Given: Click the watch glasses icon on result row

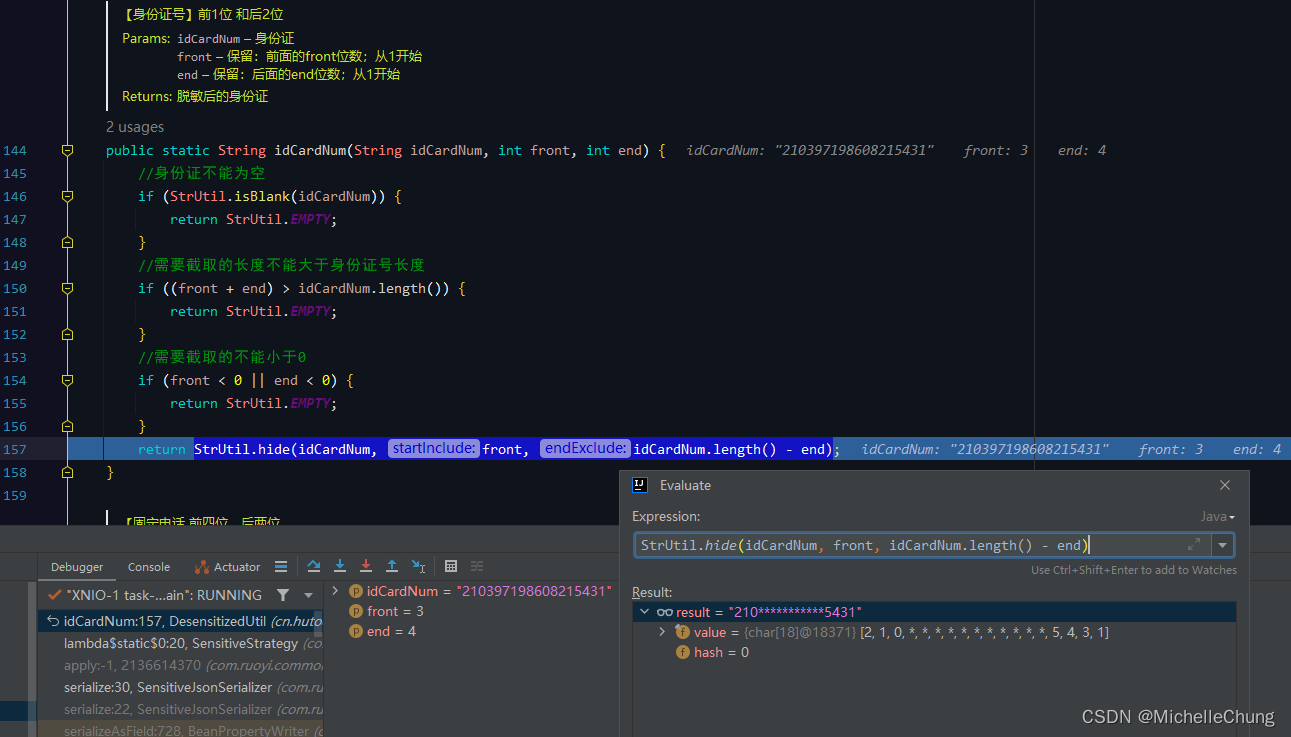Looking at the screenshot, I should [665, 612].
